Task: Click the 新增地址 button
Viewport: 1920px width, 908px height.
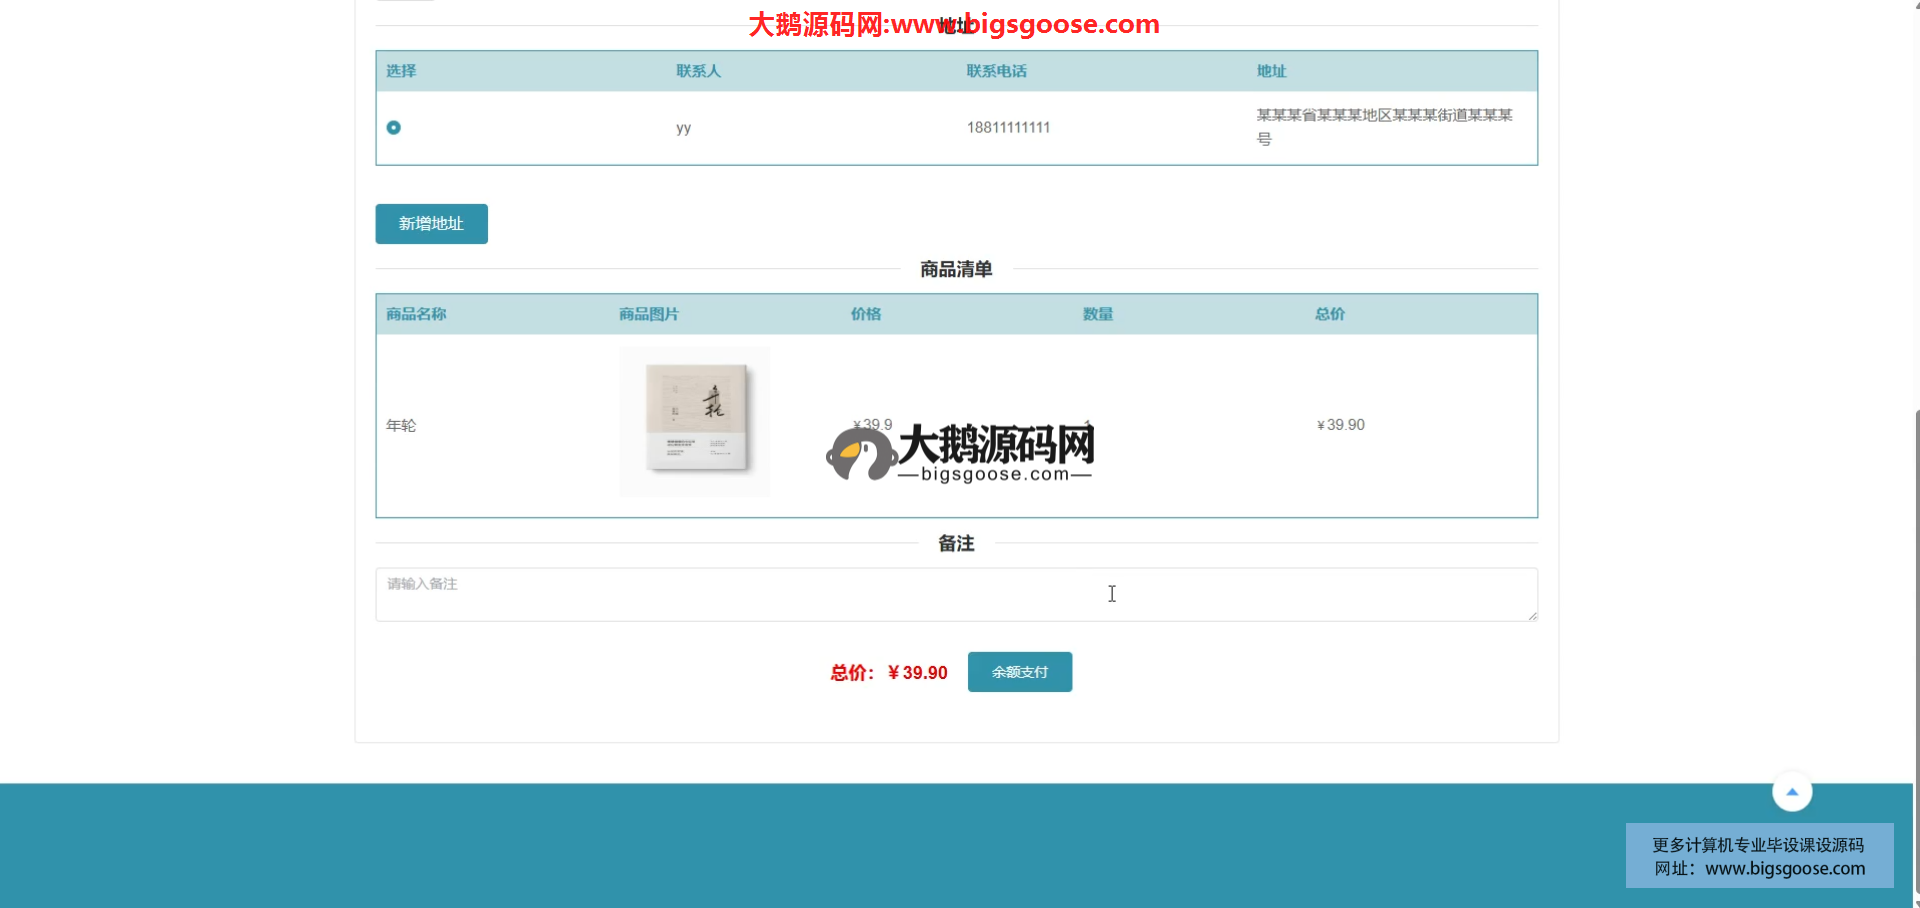Action: tap(431, 224)
